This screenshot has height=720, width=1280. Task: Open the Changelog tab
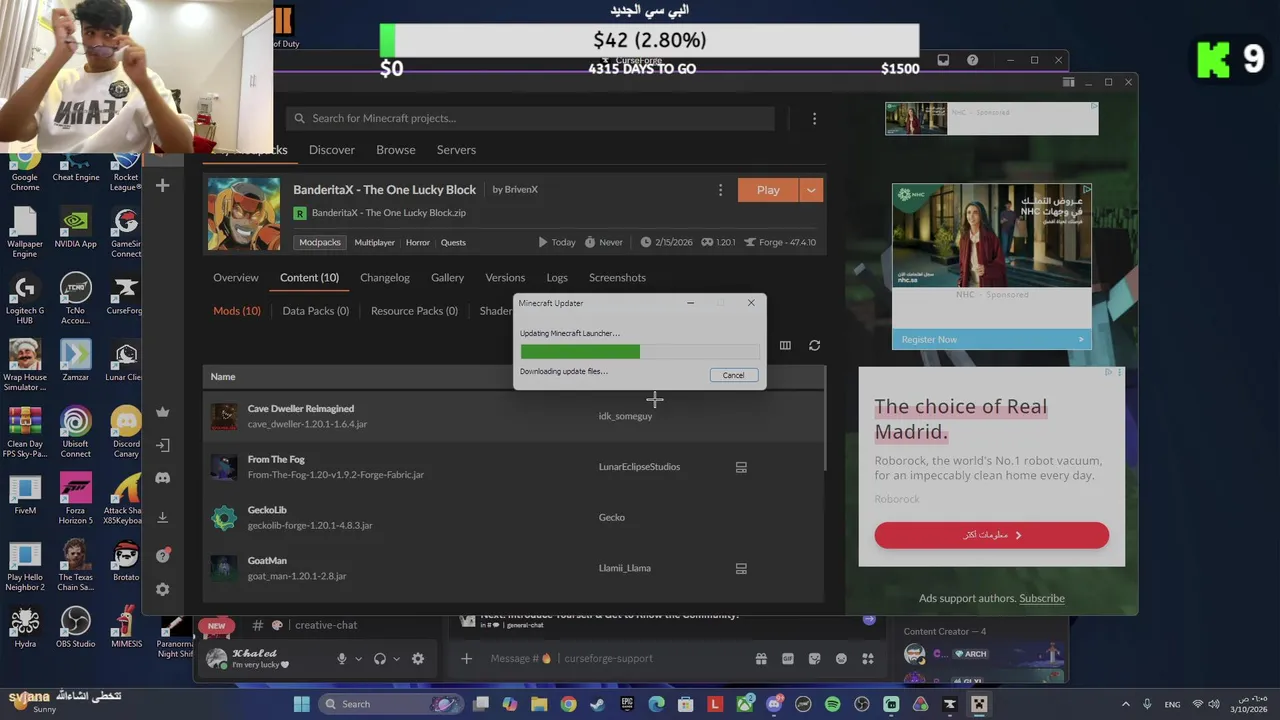(385, 277)
